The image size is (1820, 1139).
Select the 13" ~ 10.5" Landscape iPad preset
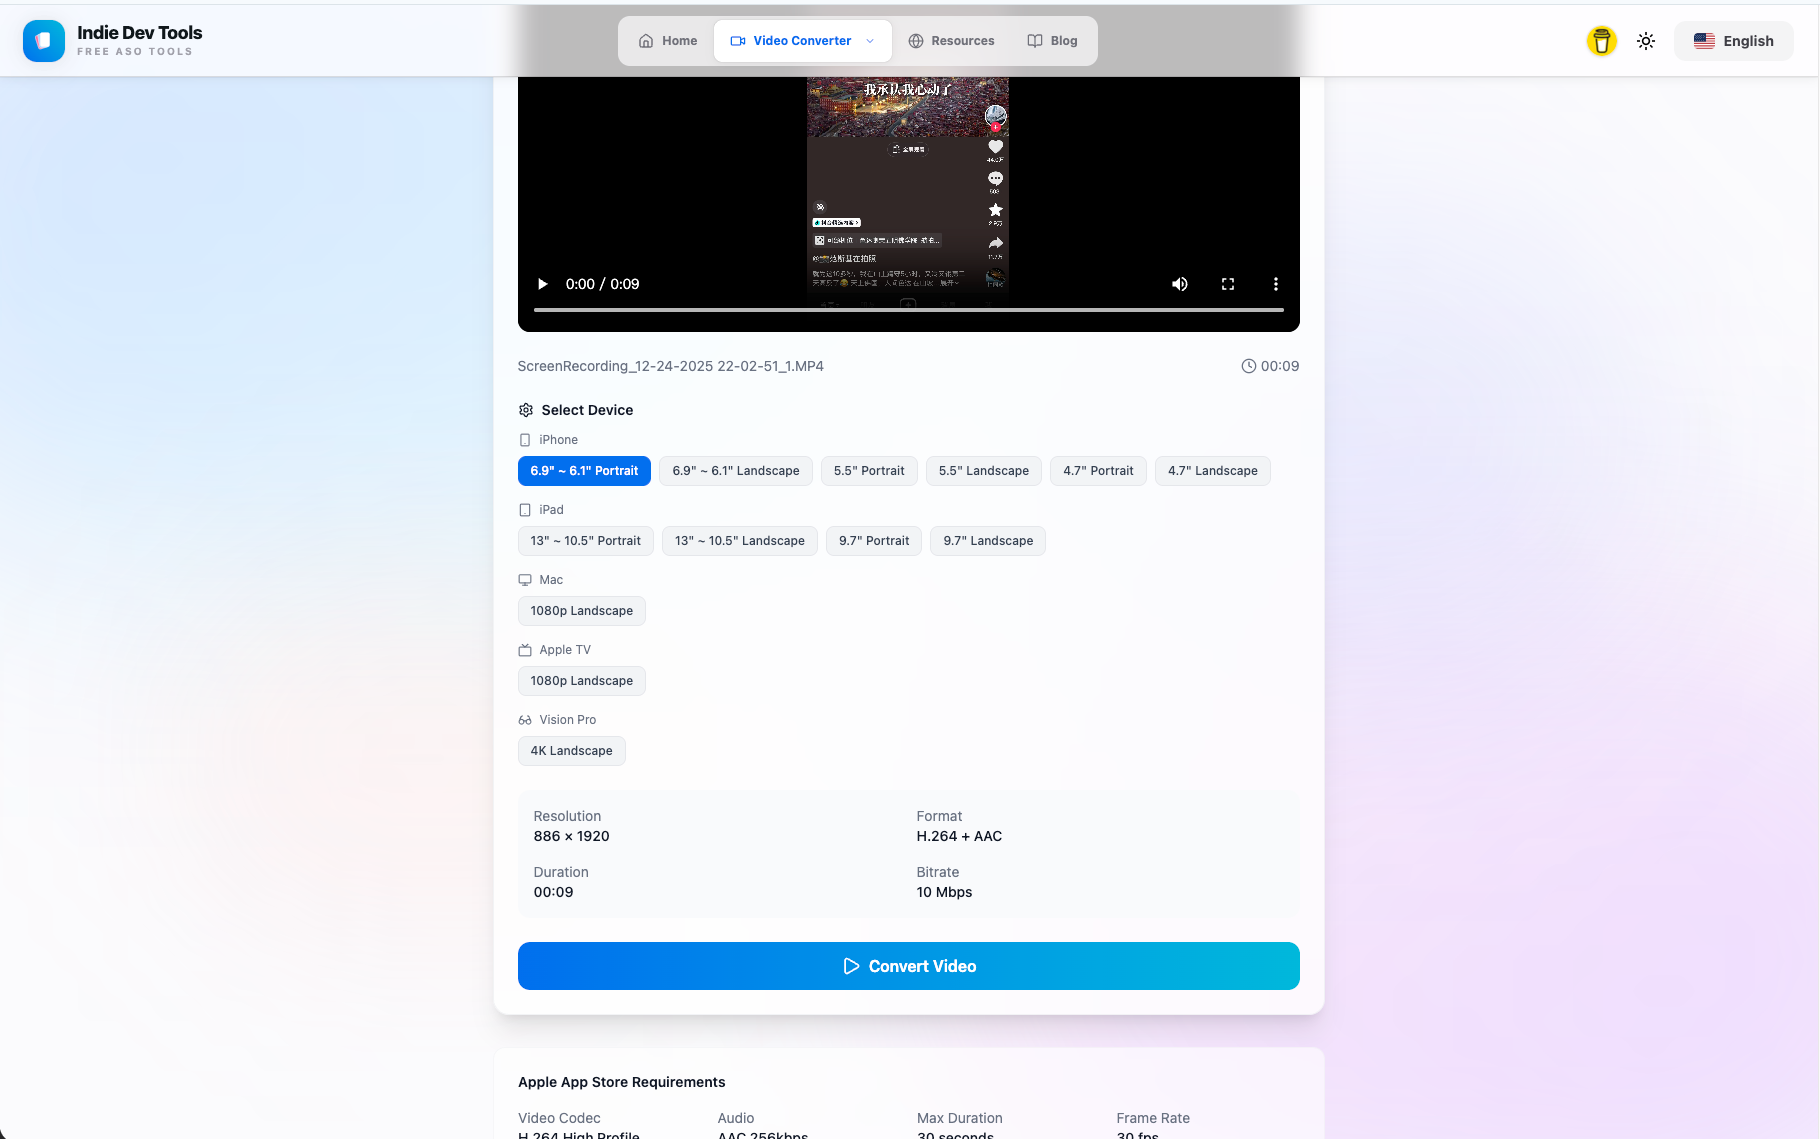739,541
